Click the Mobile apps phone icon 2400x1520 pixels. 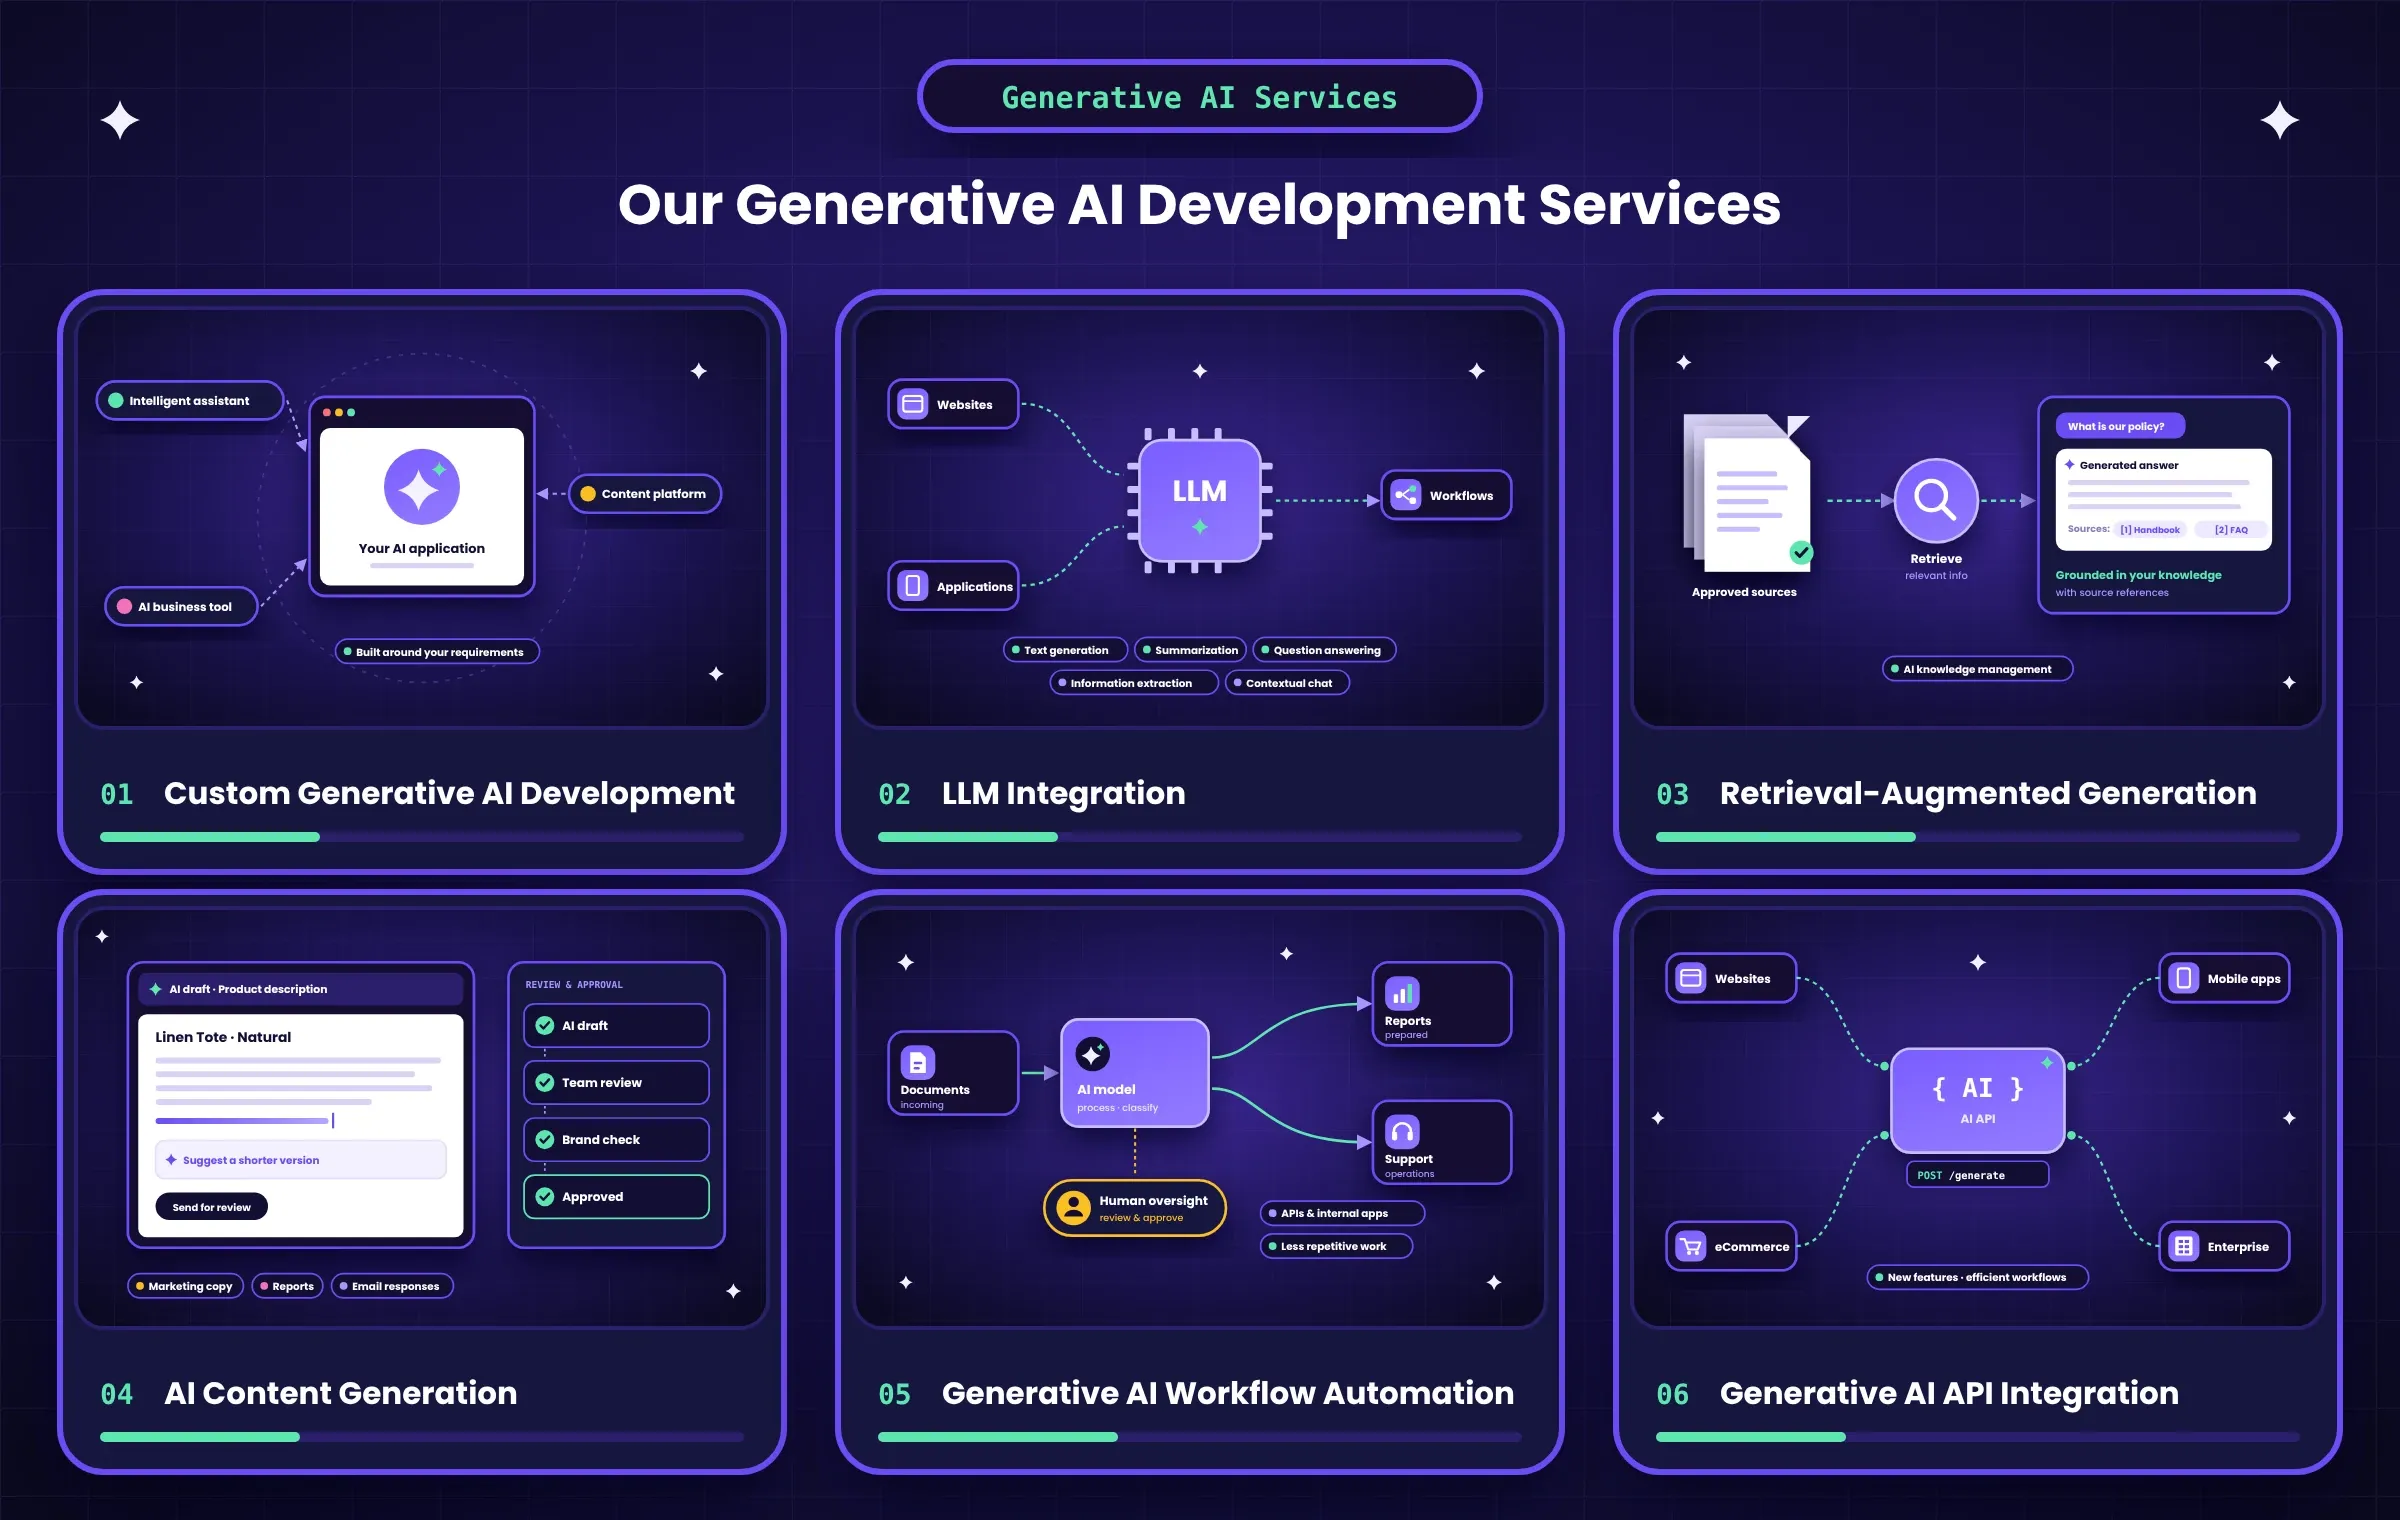[x=2184, y=978]
